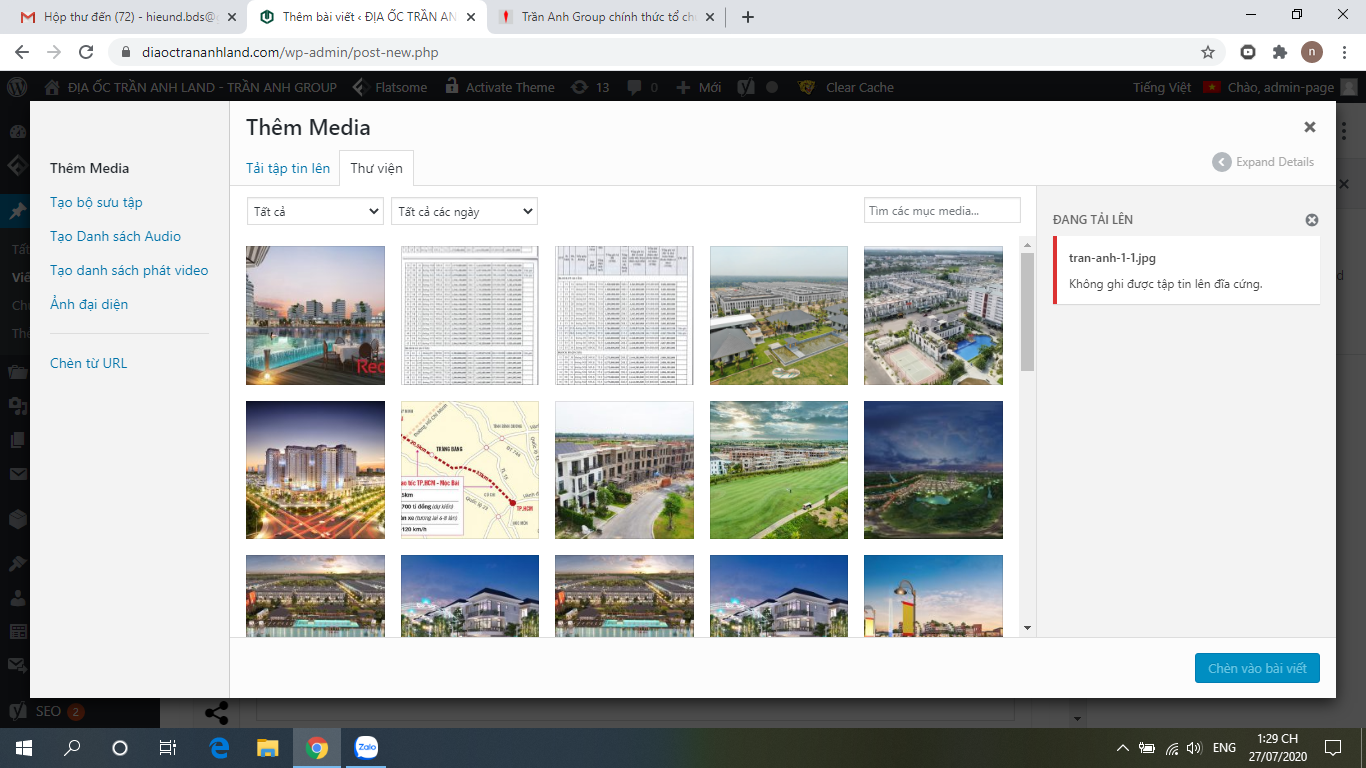1366x768 pixels.
Task: Click the Chrome icon on the taskbar
Action: coord(317,748)
